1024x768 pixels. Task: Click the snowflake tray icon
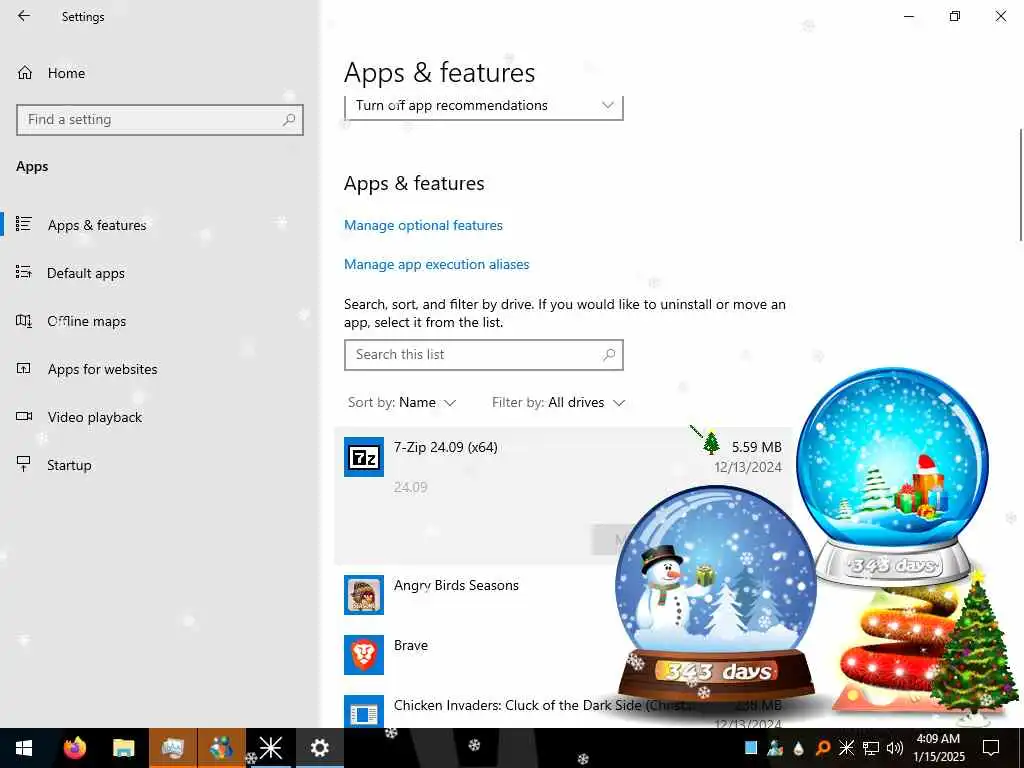tap(846, 748)
